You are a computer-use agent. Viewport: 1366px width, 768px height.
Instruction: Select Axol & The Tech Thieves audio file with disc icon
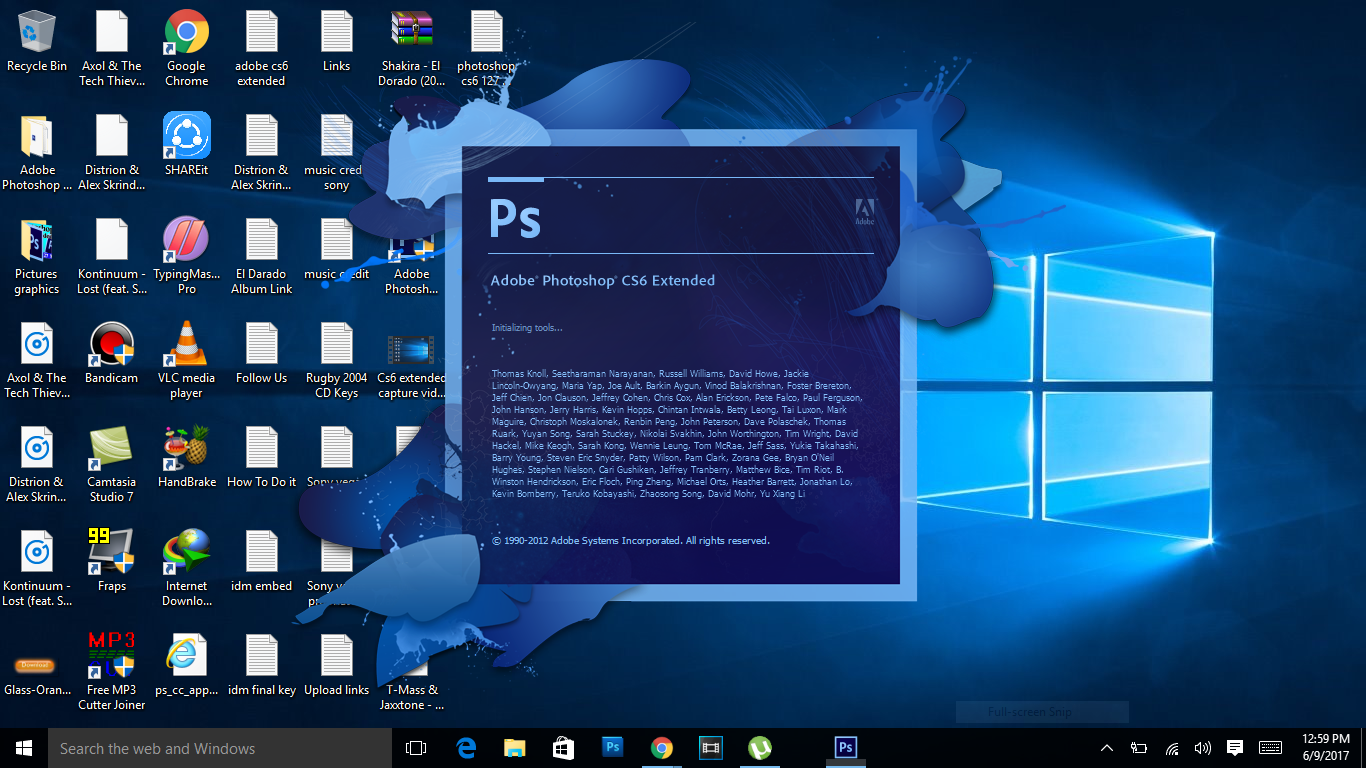37,360
